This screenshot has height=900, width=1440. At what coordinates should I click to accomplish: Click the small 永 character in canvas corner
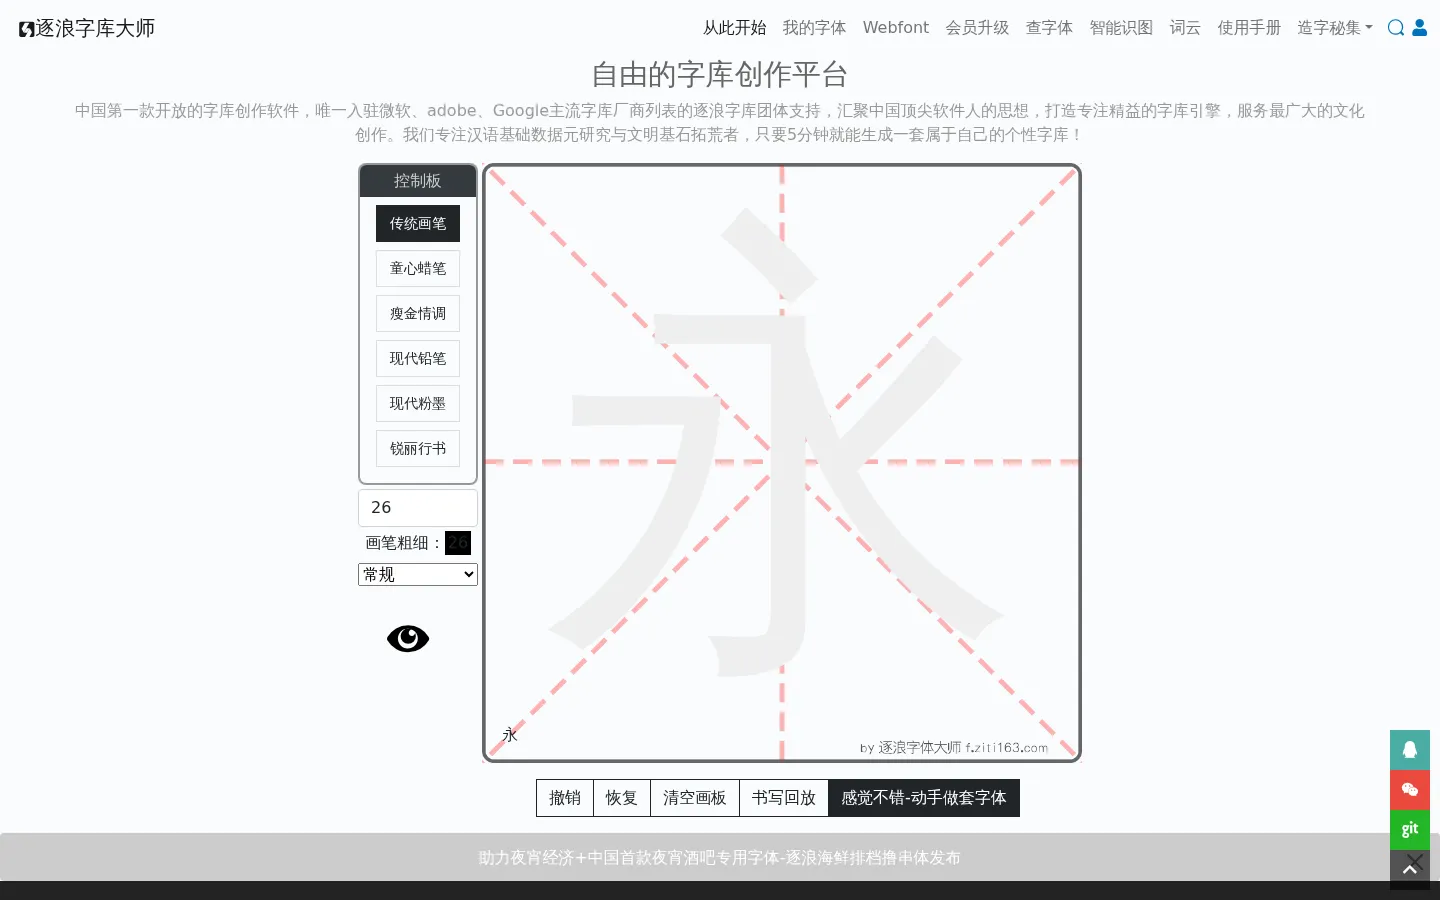[510, 735]
